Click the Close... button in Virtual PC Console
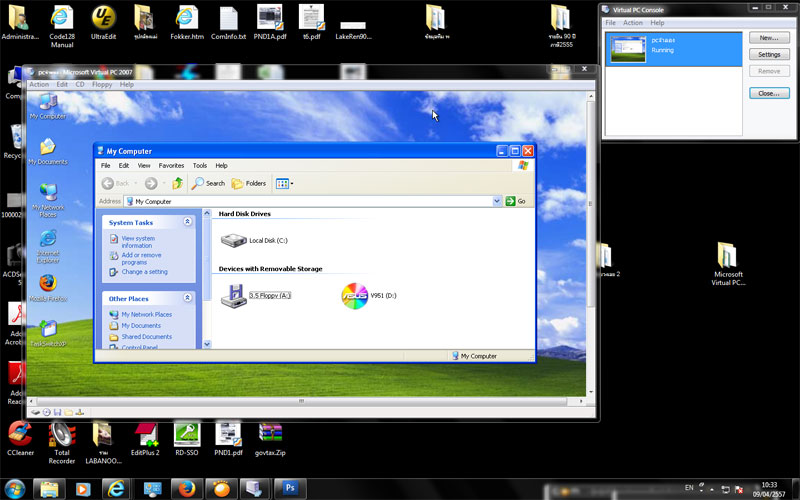The image size is (800, 500). [769, 93]
